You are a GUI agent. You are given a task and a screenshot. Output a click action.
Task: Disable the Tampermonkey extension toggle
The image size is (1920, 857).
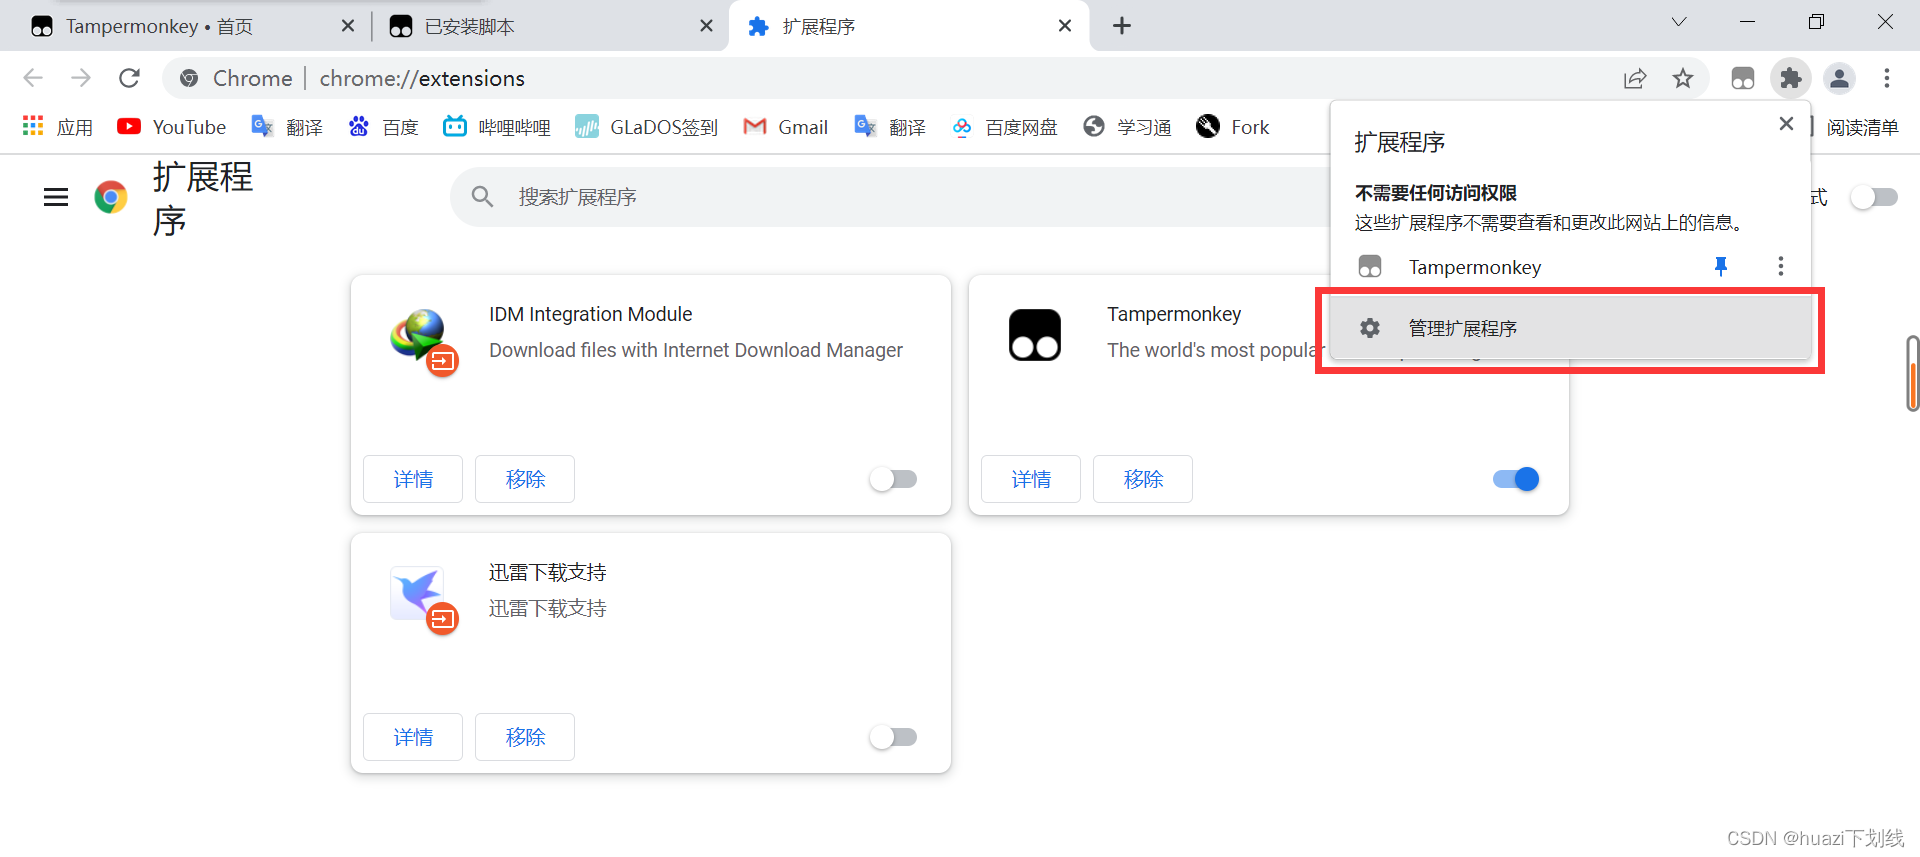coord(1516,479)
